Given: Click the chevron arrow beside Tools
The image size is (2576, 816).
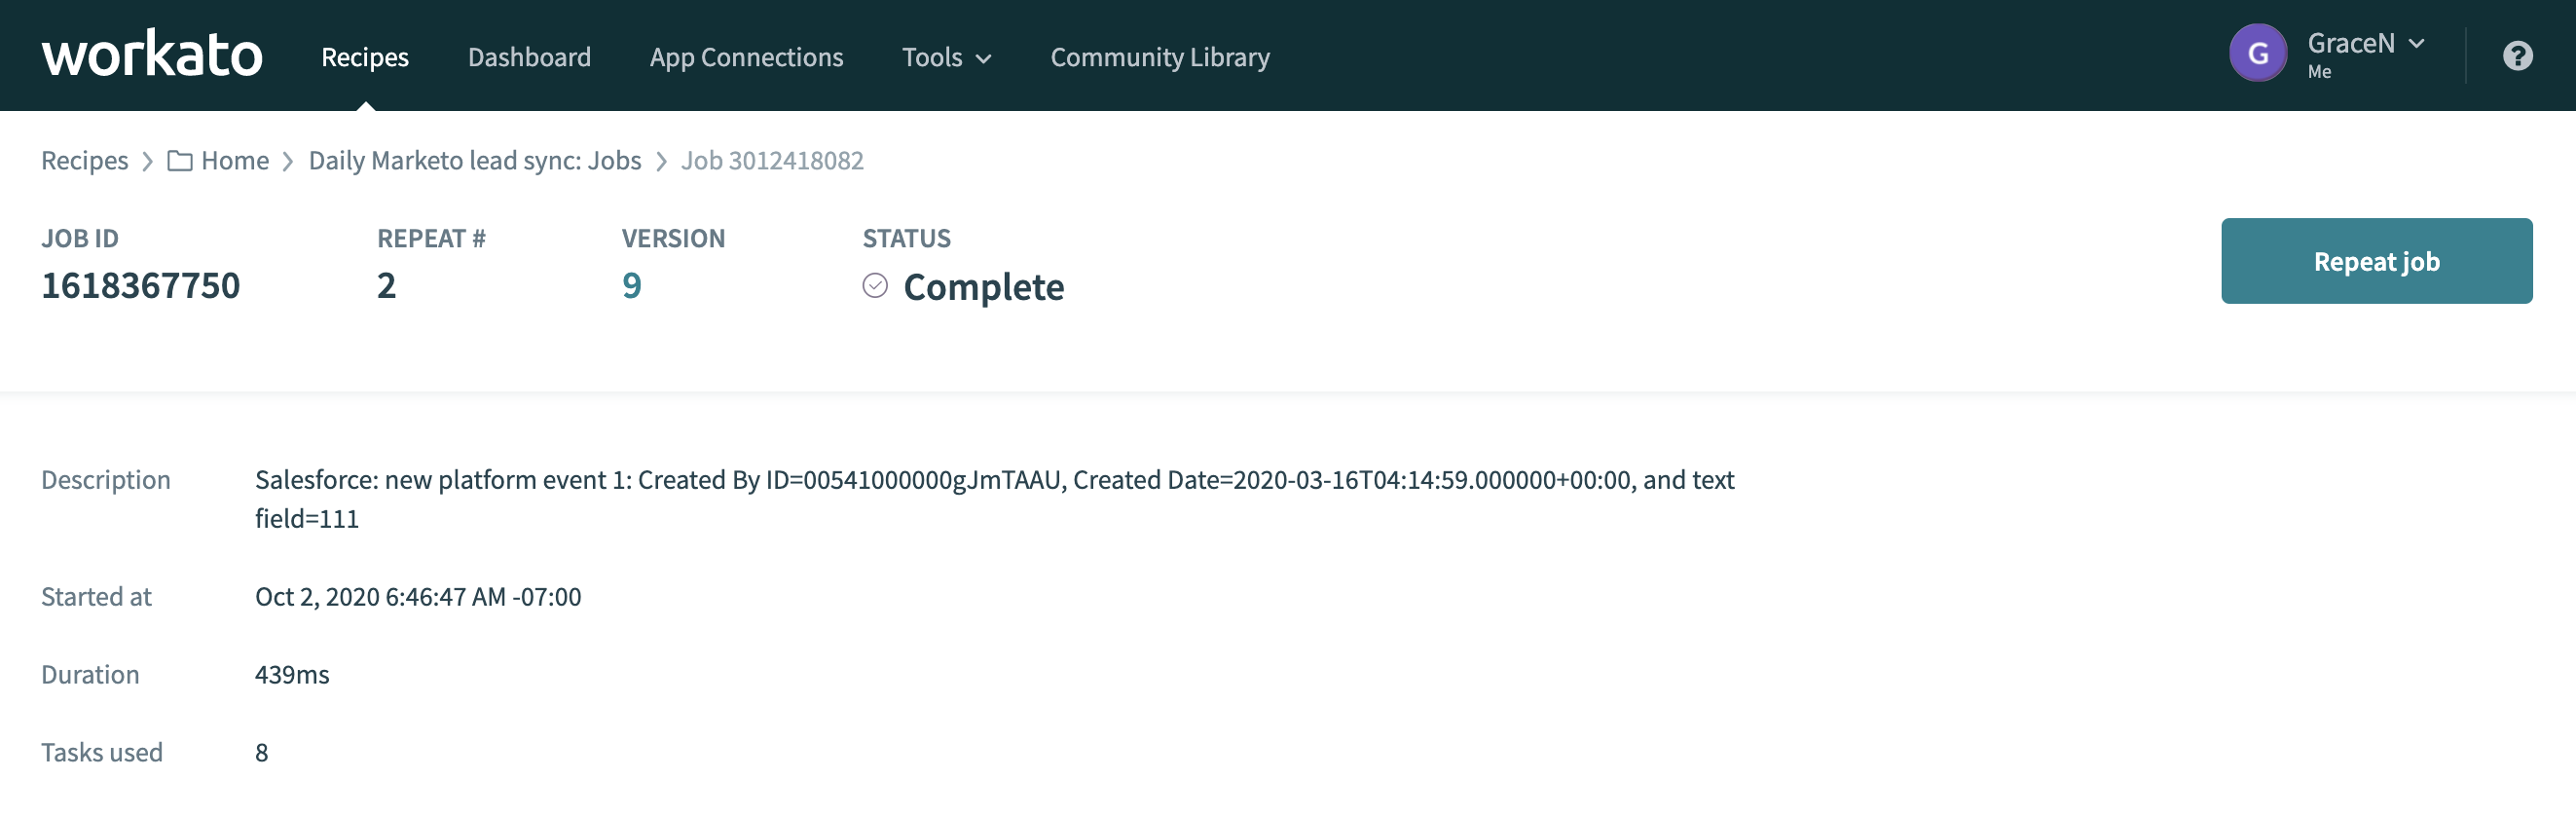Looking at the screenshot, I should 984,59.
